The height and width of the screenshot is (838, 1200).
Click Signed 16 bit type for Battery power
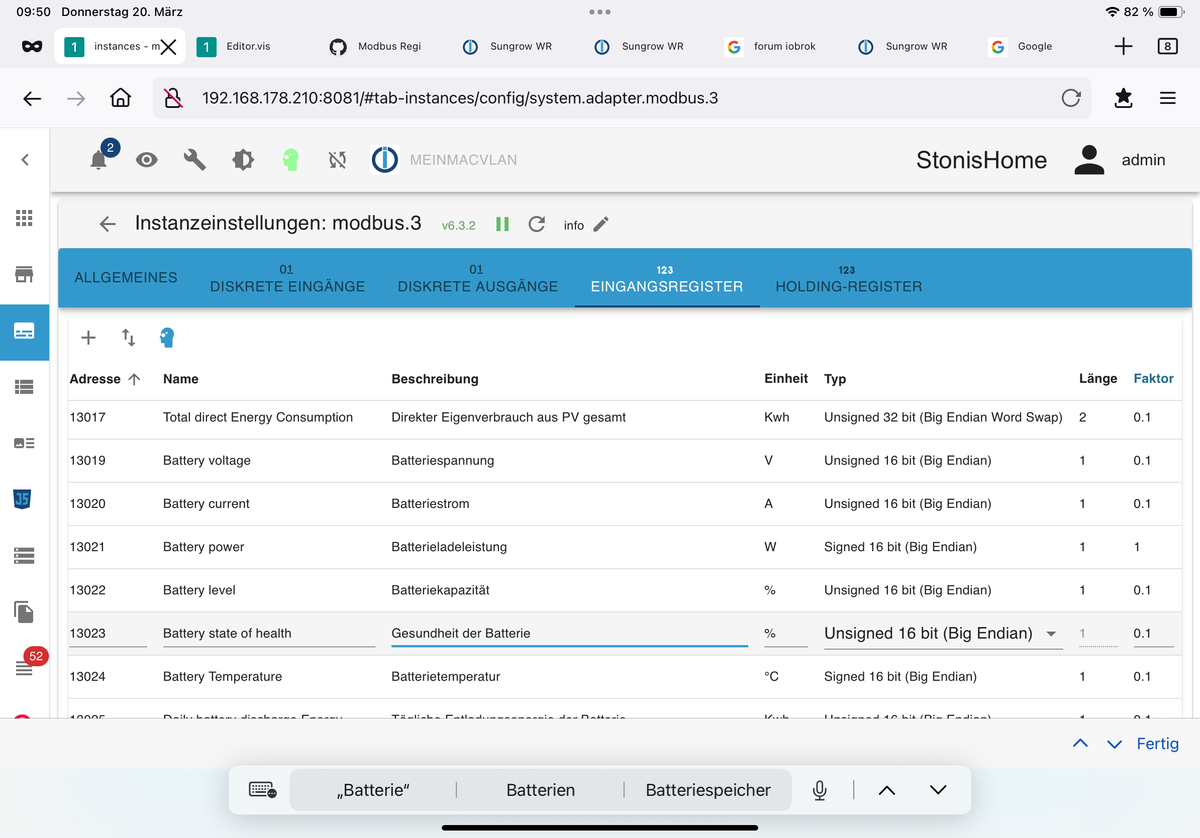coord(900,547)
